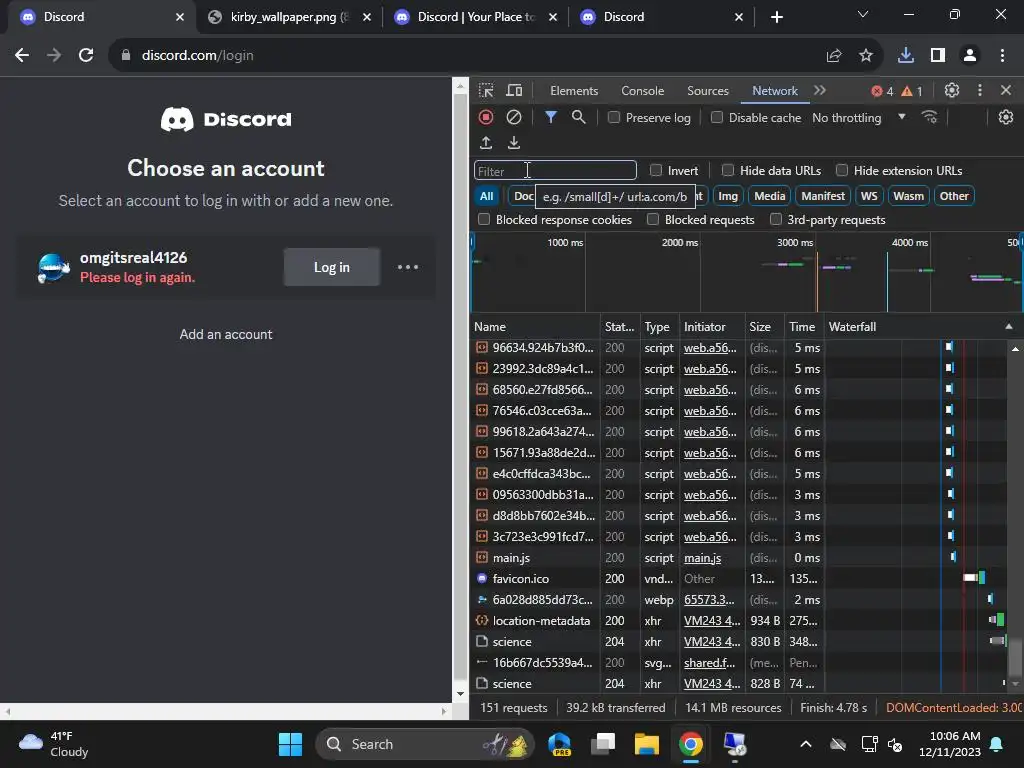Reload the discord.com page
The image size is (1024, 768).
click(86, 56)
